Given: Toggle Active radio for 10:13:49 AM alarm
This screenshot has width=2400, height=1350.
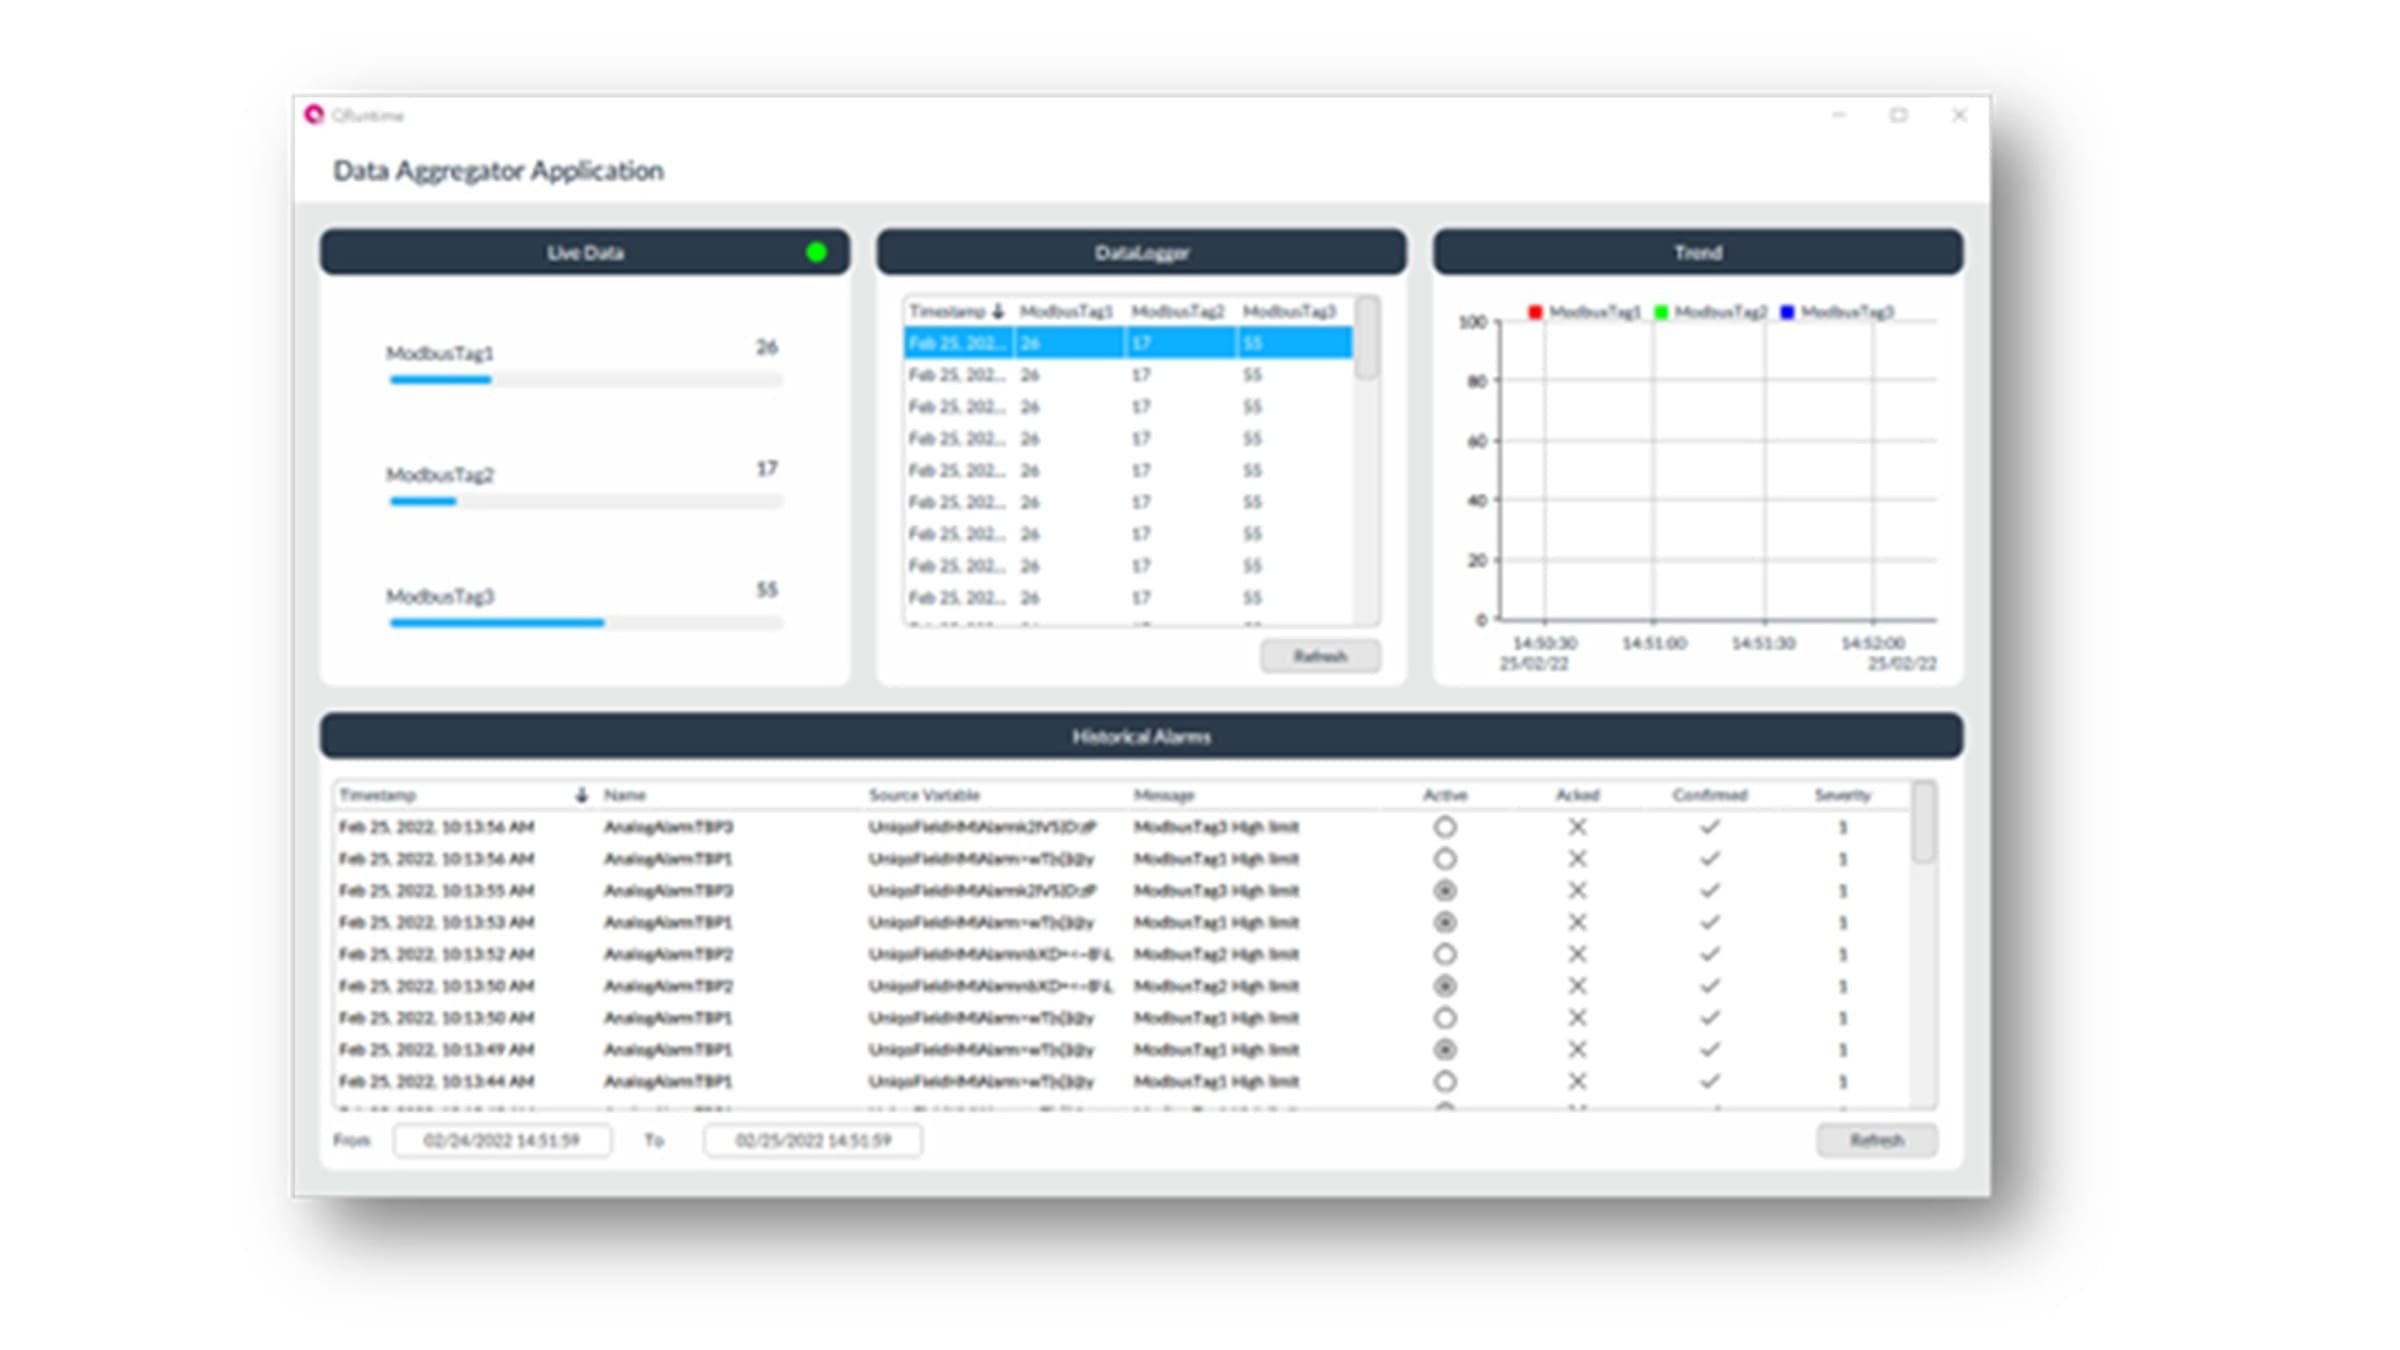Looking at the screenshot, I should coord(1444,1049).
